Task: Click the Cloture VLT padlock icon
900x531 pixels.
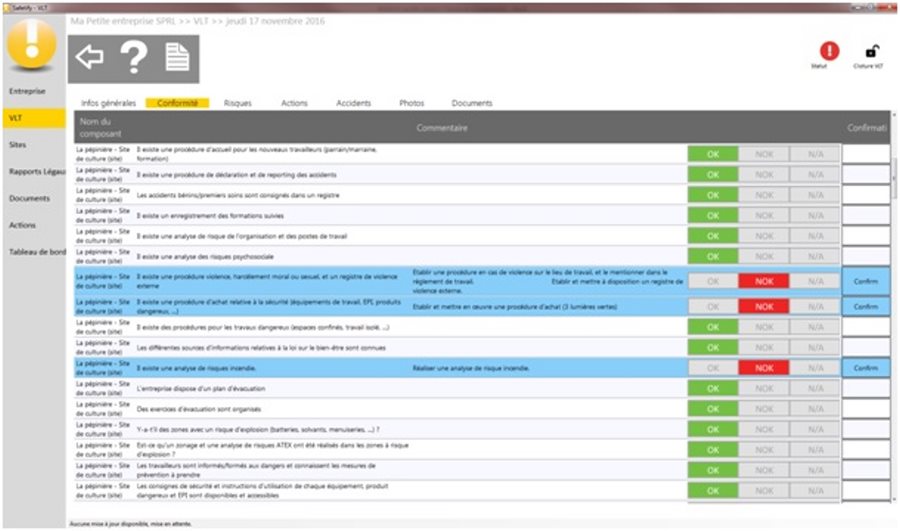Action: (872, 51)
